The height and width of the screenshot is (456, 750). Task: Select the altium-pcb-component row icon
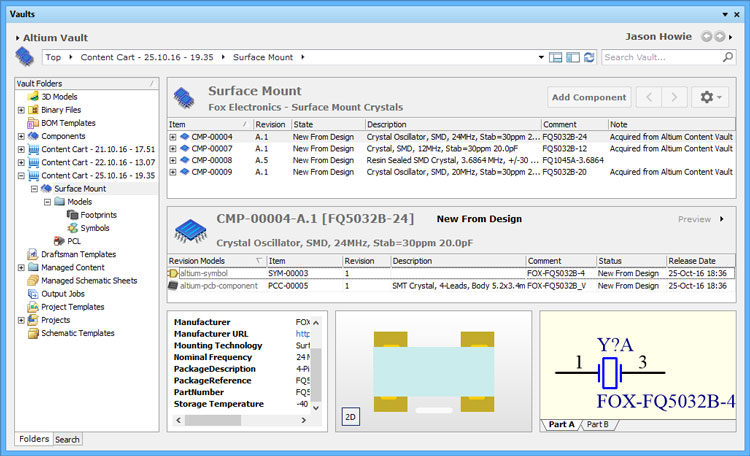click(x=173, y=286)
